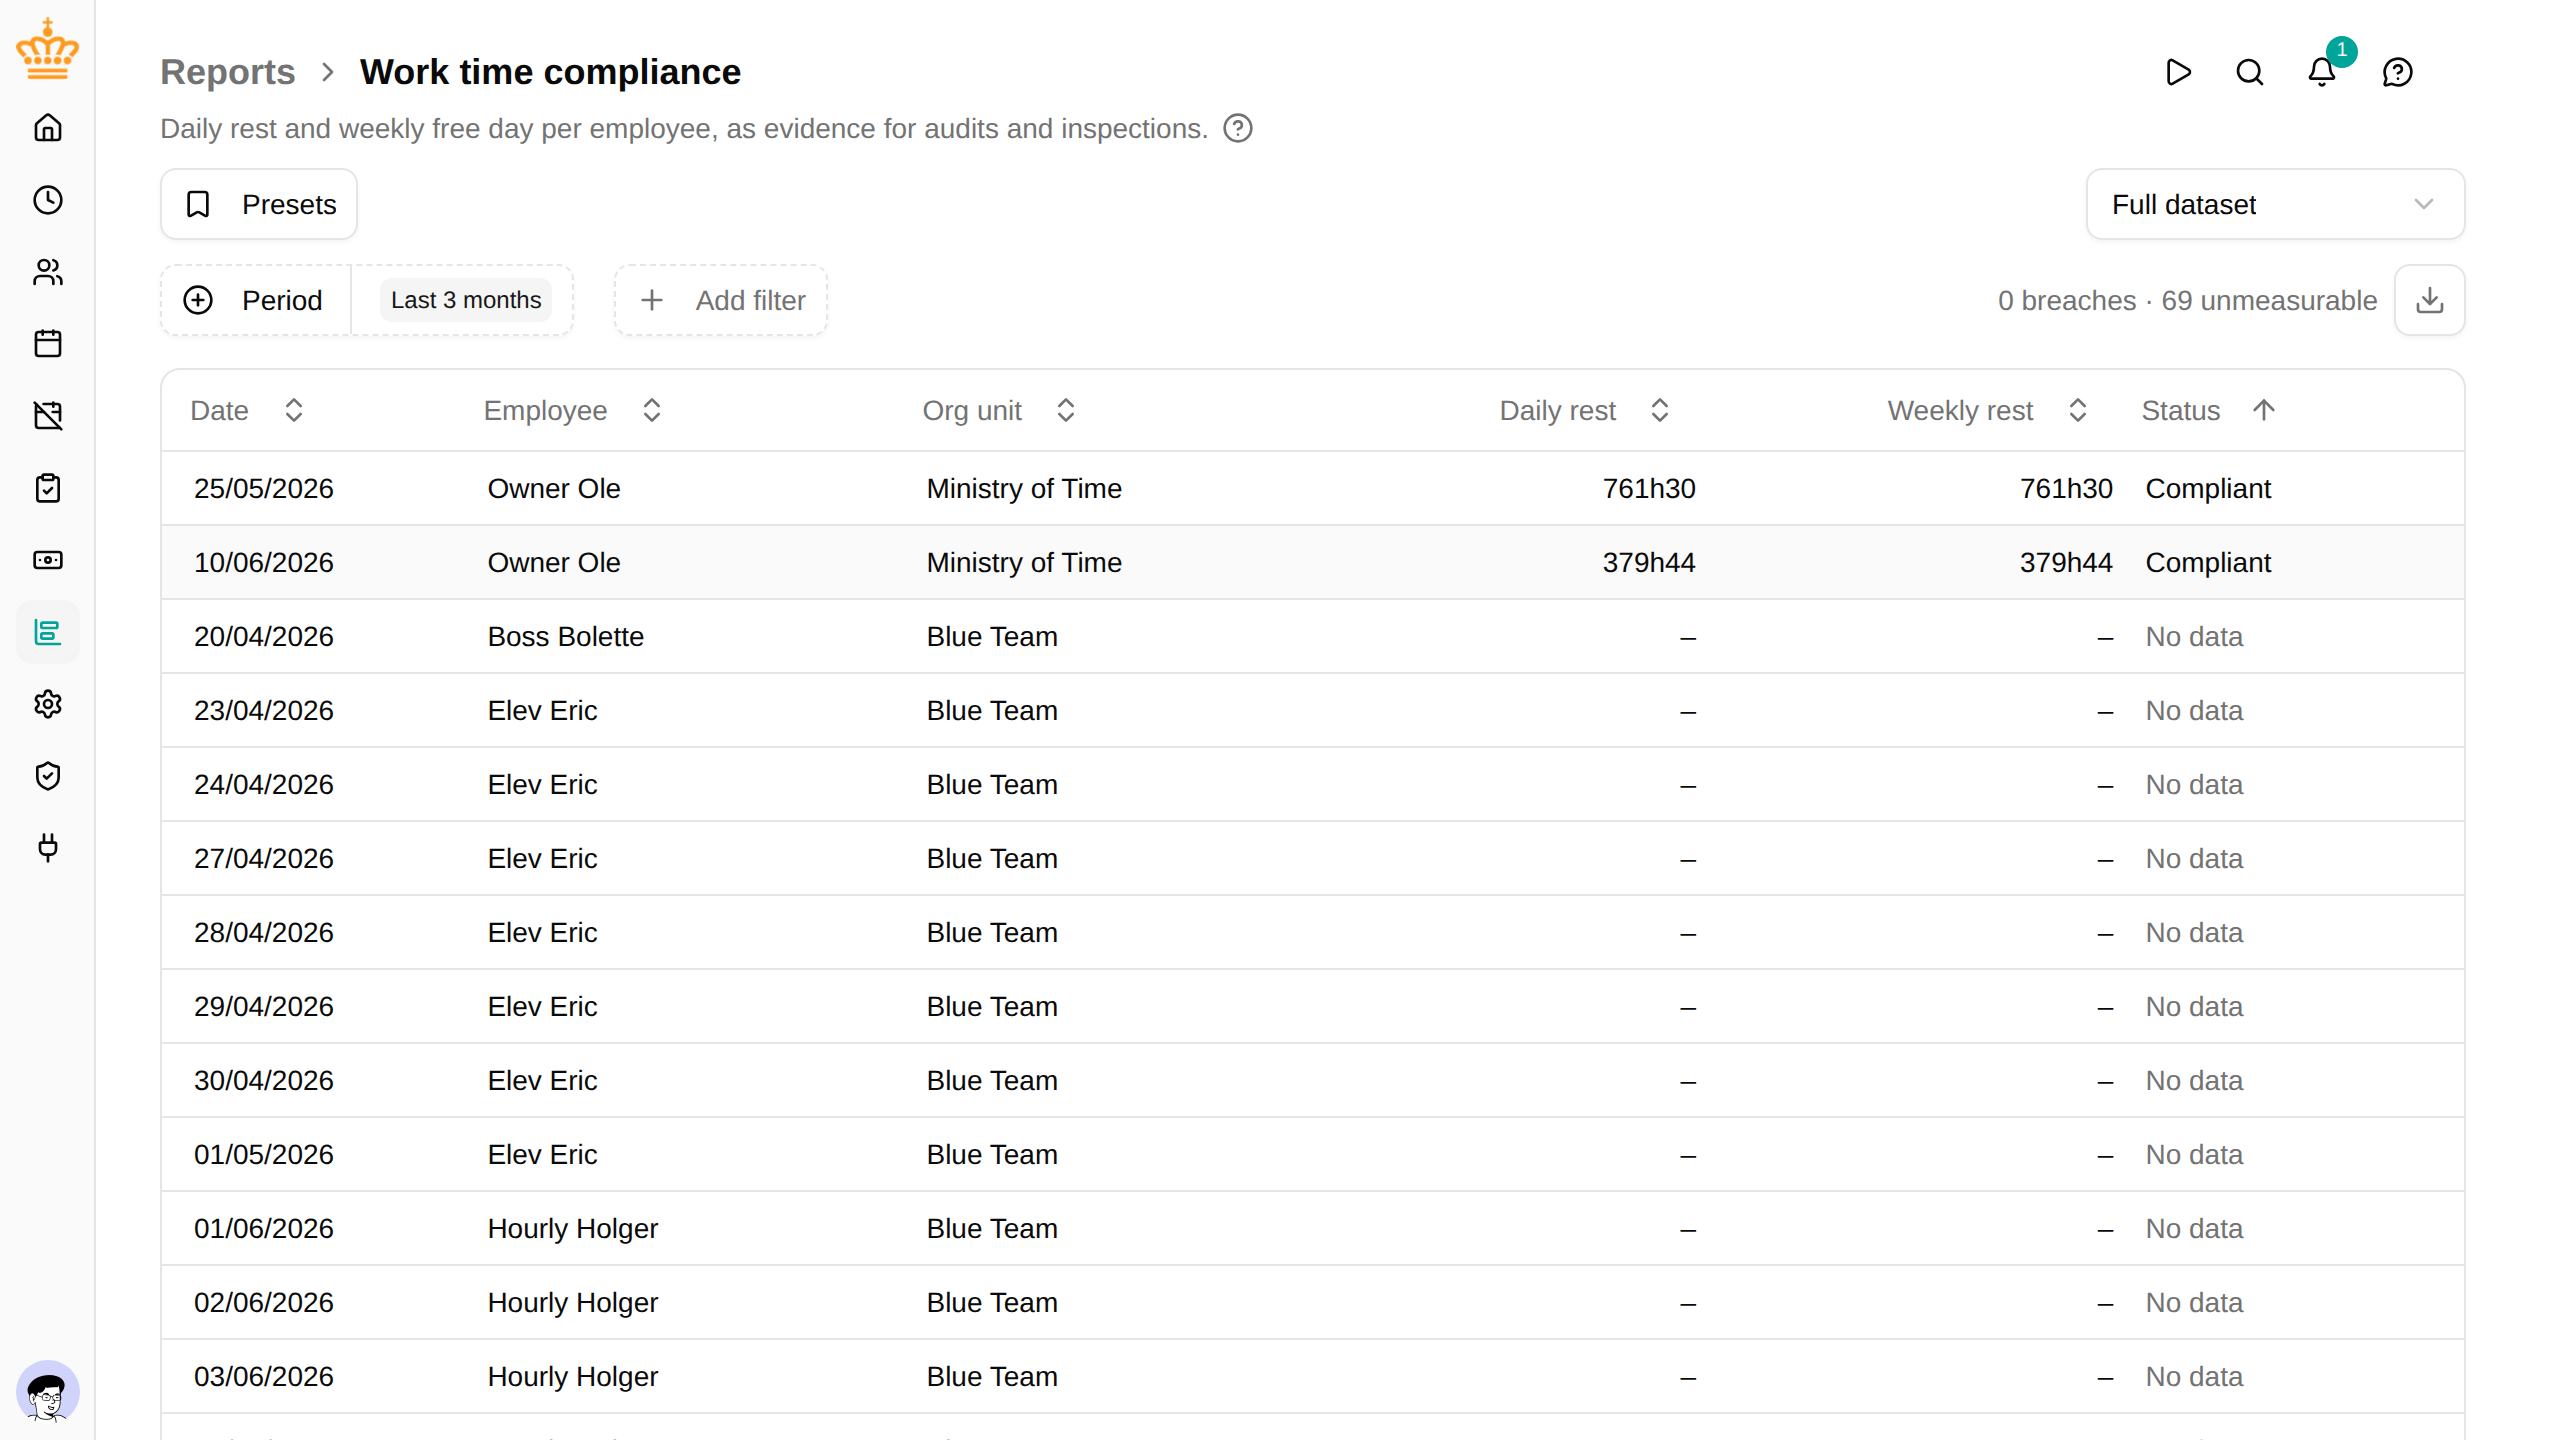Viewport: 2560px width, 1440px height.
Task: Open the crossed-out calendar absence icon
Action: (48, 416)
